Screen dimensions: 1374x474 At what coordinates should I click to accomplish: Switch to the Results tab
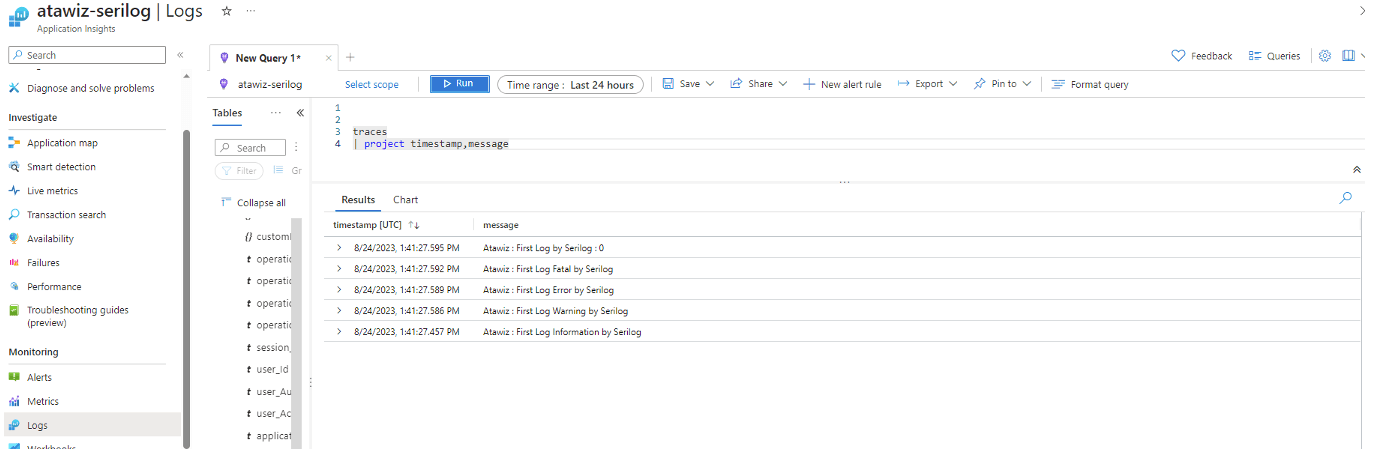pyautogui.click(x=358, y=200)
